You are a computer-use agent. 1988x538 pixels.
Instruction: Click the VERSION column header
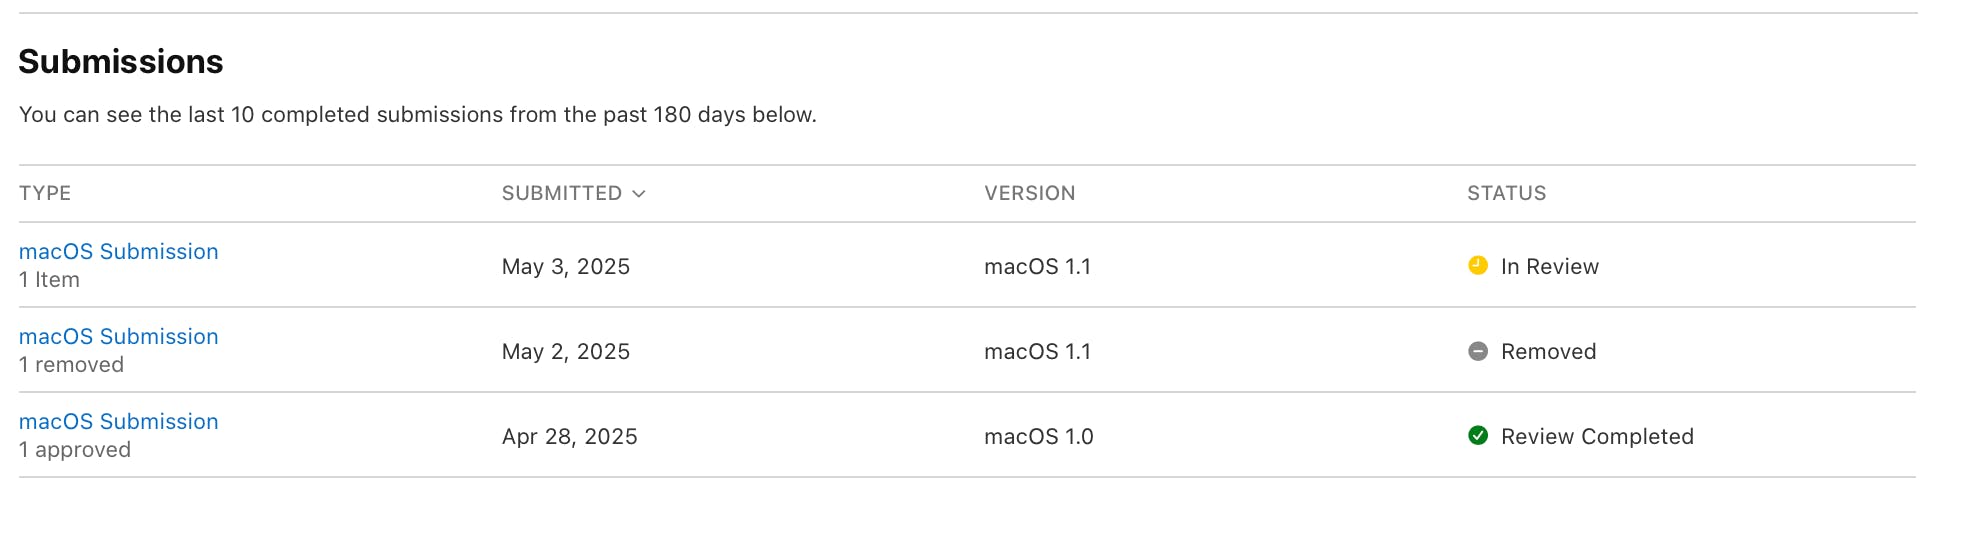tap(1029, 193)
